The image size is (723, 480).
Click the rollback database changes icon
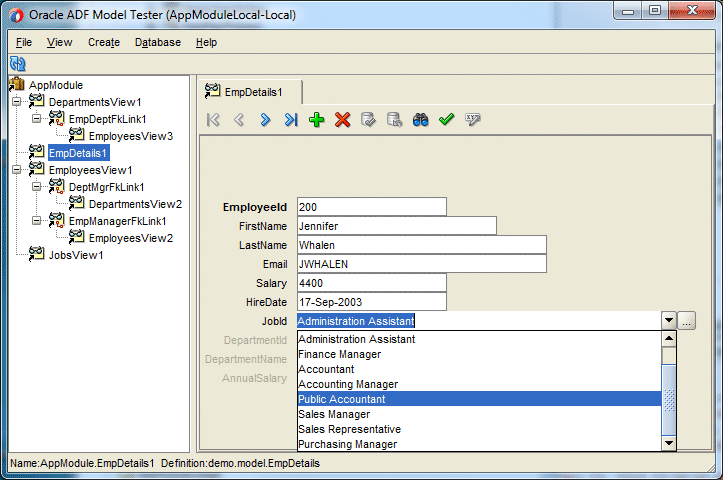pyautogui.click(x=394, y=120)
